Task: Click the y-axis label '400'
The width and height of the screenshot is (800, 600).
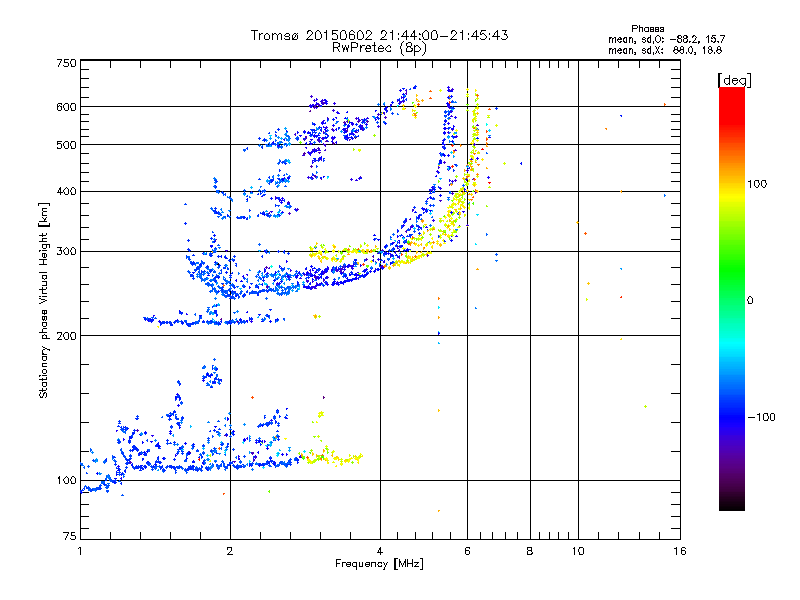Action: pos(66,192)
